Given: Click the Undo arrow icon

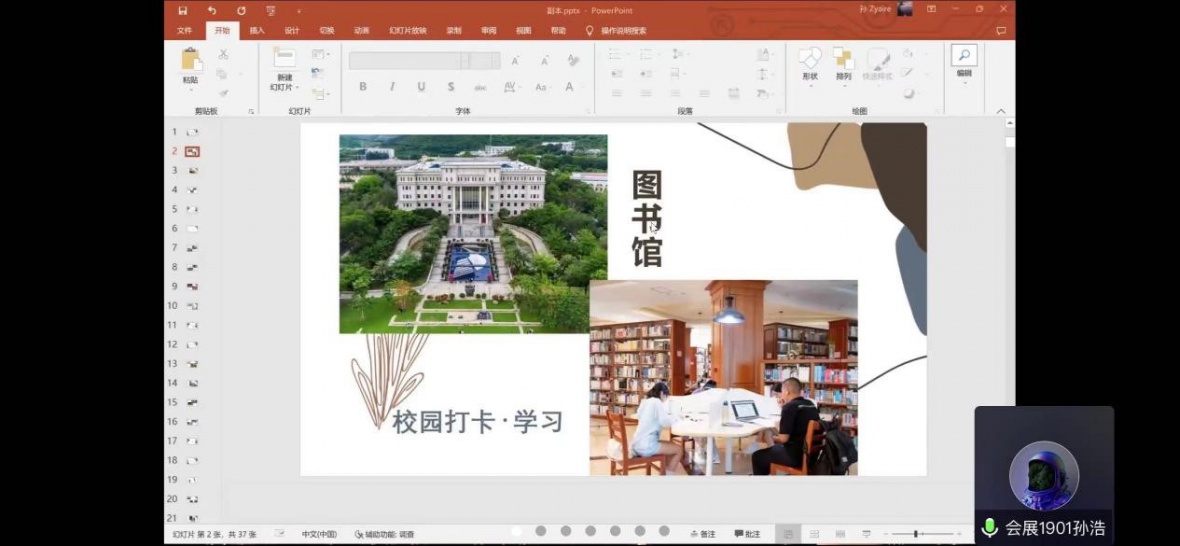Looking at the screenshot, I should (x=211, y=10).
